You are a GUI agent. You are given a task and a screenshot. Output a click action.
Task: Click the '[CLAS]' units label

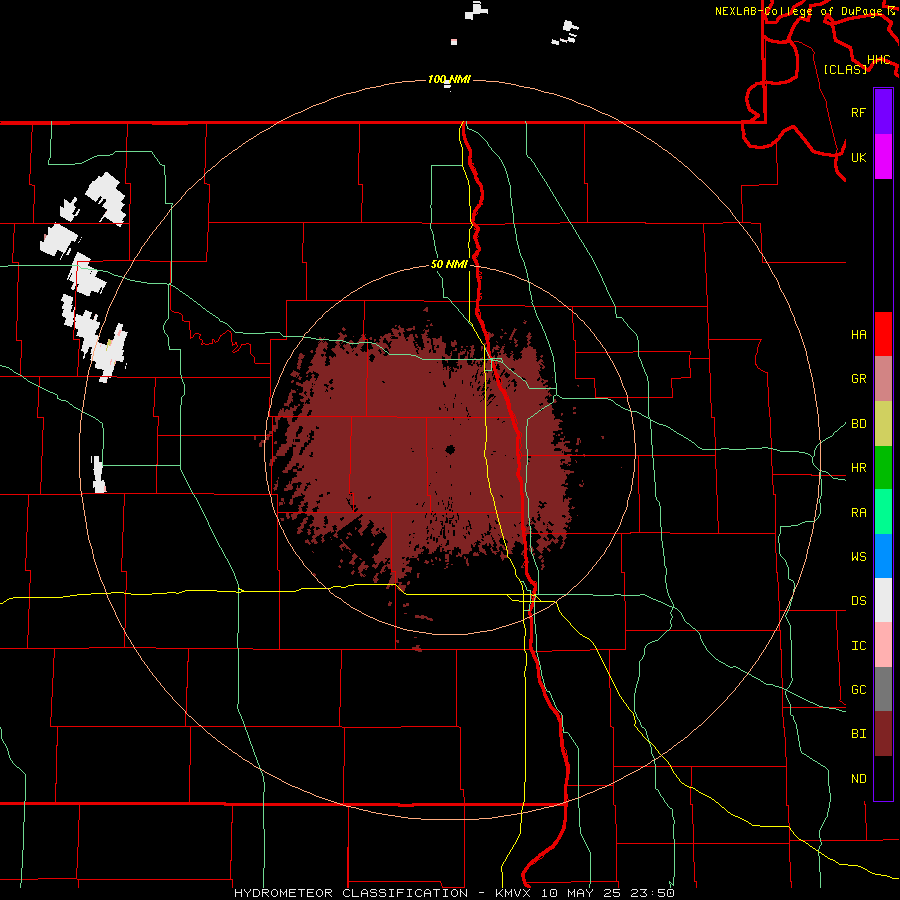click(x=845, y=70)
